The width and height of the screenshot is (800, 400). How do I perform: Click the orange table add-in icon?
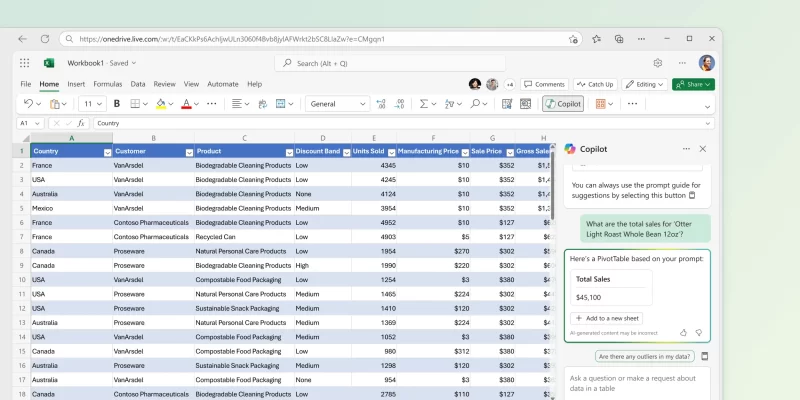[601, 104]
